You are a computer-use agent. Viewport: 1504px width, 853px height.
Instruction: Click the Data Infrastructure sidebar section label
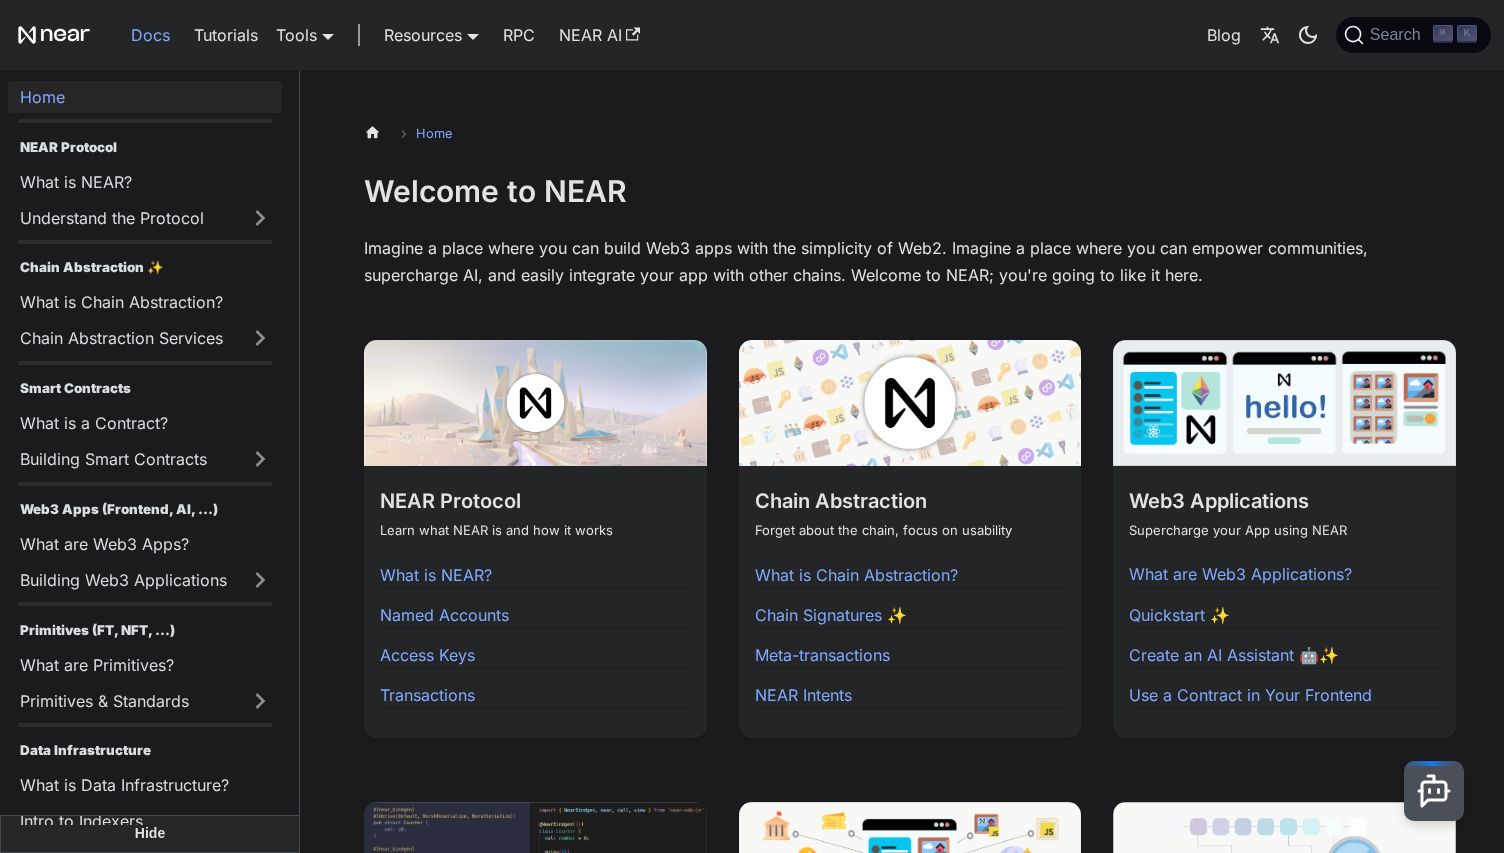85,750
